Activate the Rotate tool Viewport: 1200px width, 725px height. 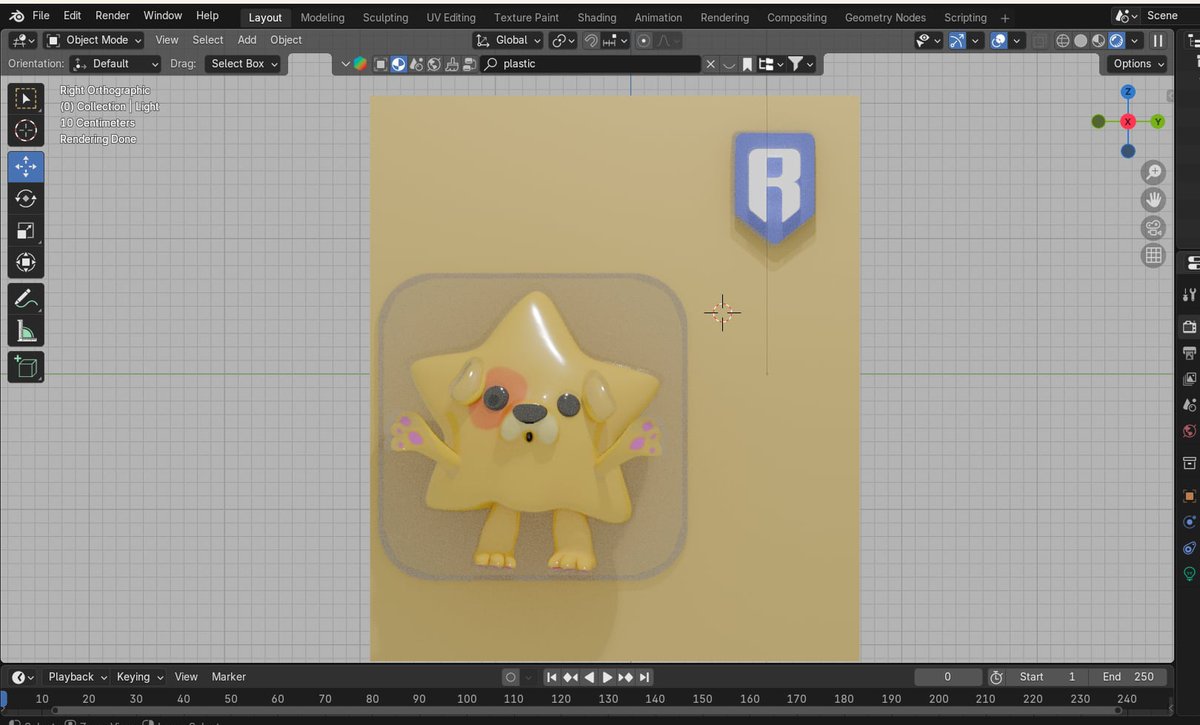click(26, 199)
